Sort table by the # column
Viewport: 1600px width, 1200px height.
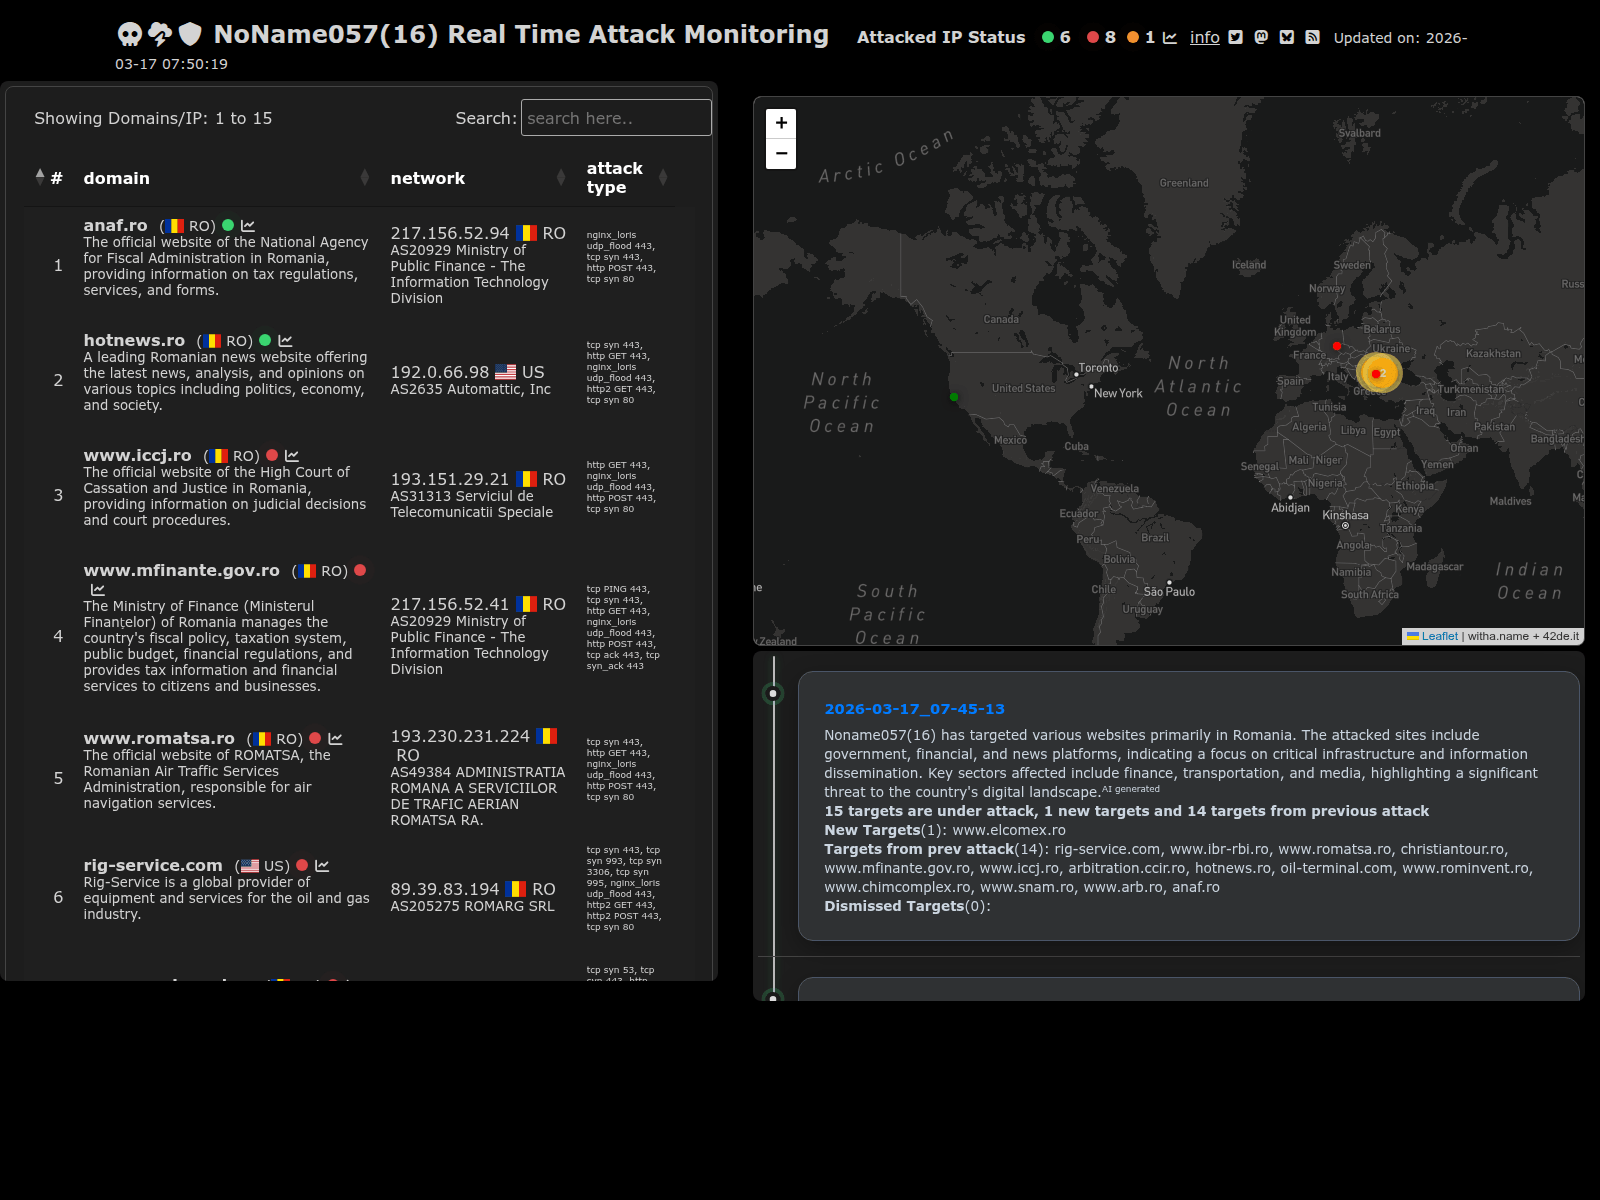click(56, 178)
